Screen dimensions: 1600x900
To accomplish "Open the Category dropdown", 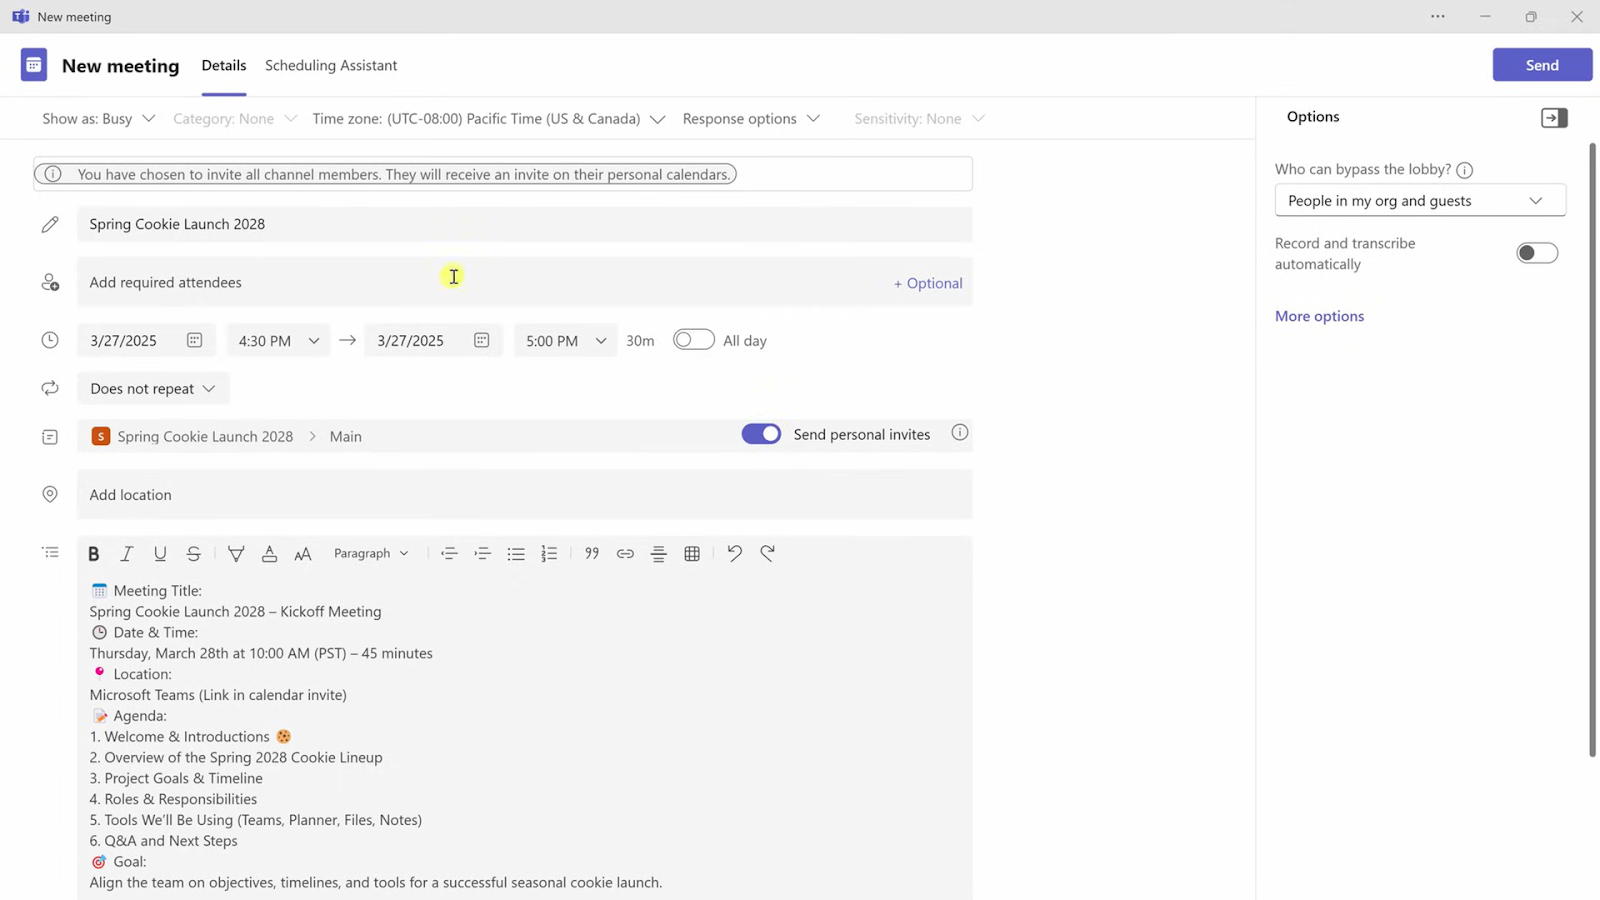I will point(235,118).
